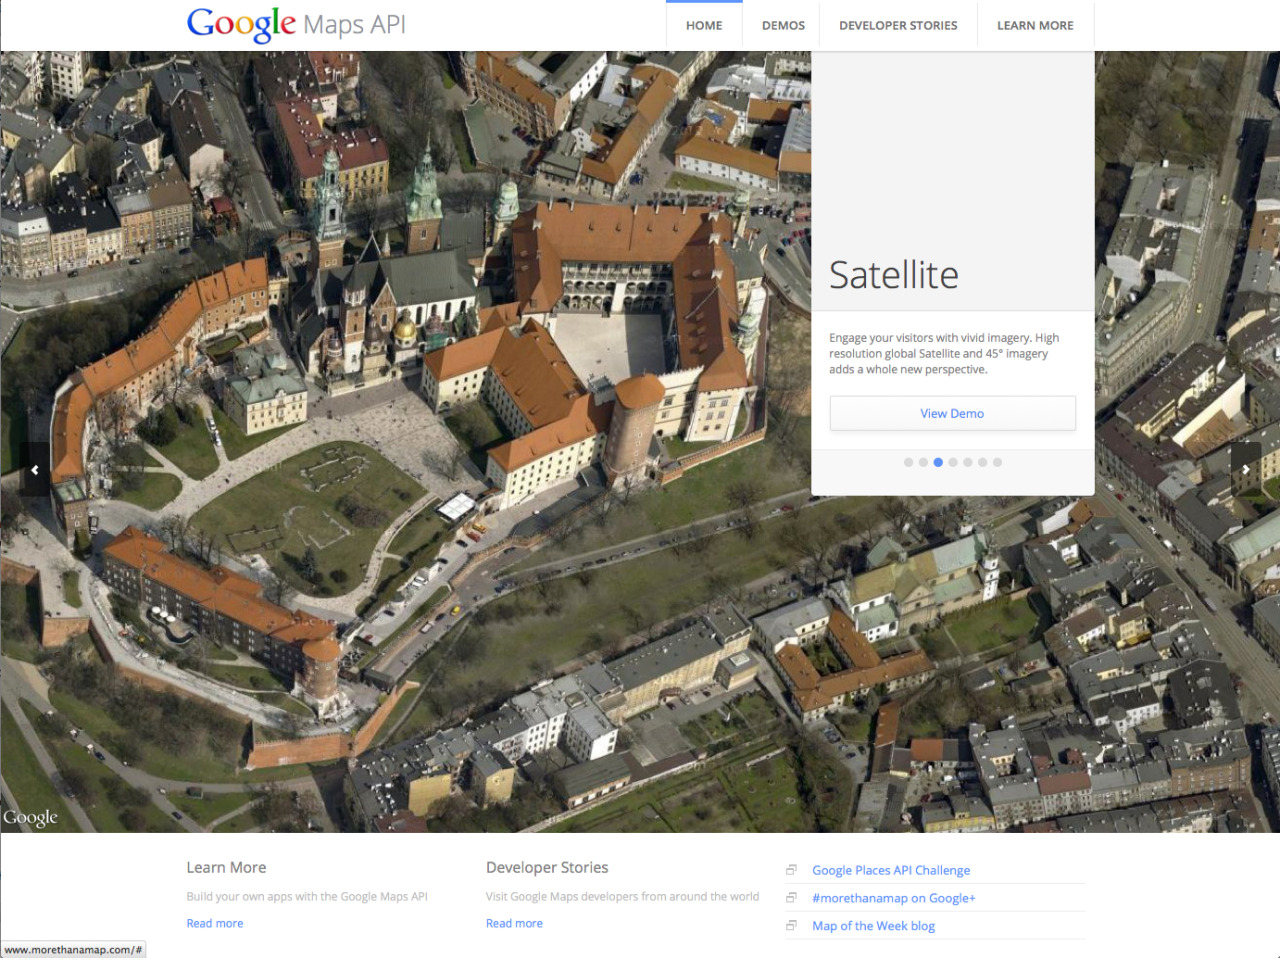Click 'Build your own apps' description text
The height and width of the screenshot is (958, 1280).
click(307, 896)
